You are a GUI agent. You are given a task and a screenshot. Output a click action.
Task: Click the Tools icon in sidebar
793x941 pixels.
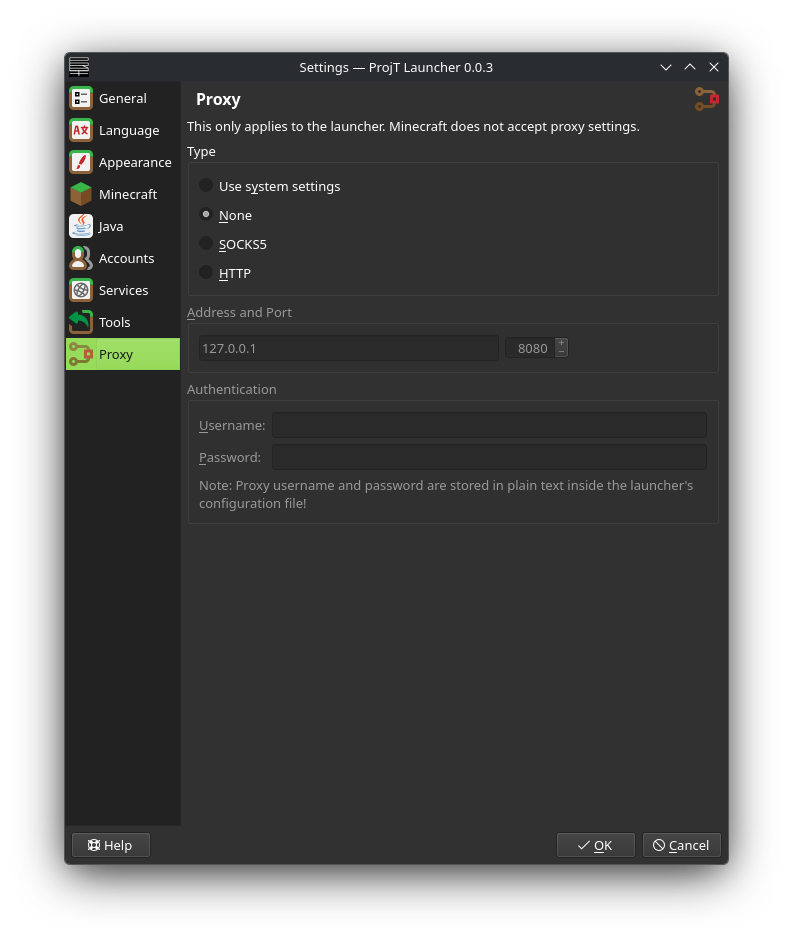point(80,322)
